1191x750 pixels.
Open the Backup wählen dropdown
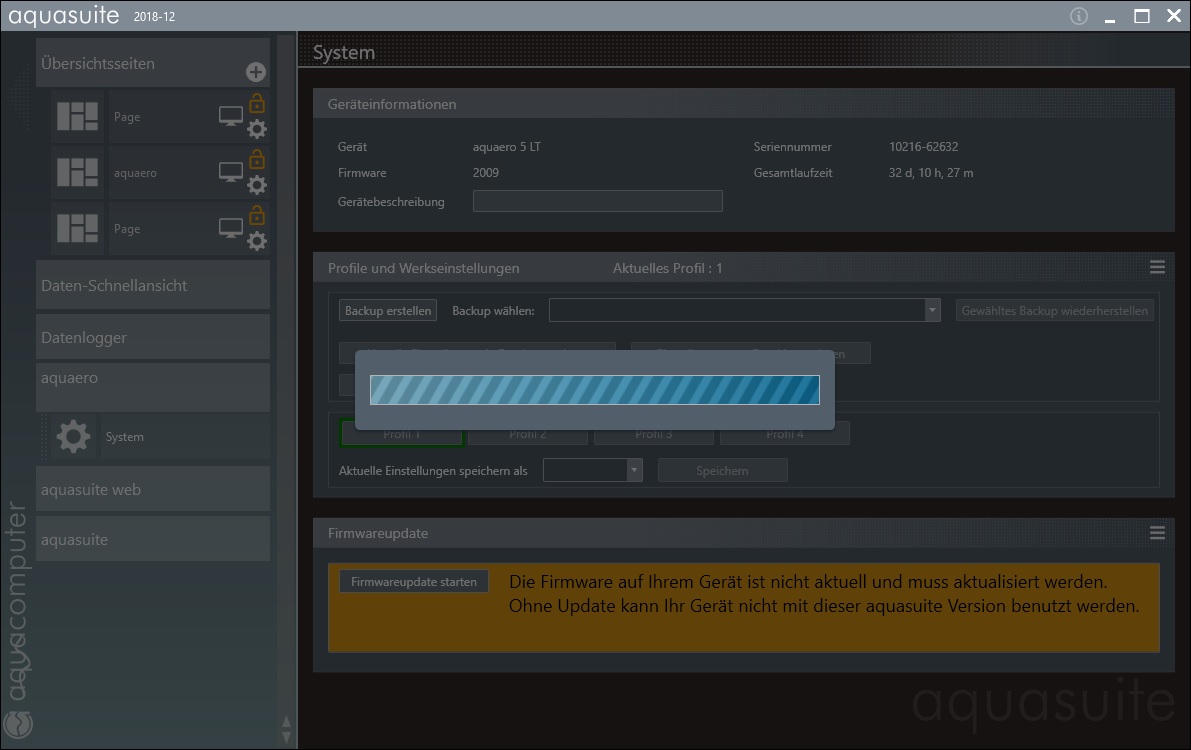[x=932, y=311]
